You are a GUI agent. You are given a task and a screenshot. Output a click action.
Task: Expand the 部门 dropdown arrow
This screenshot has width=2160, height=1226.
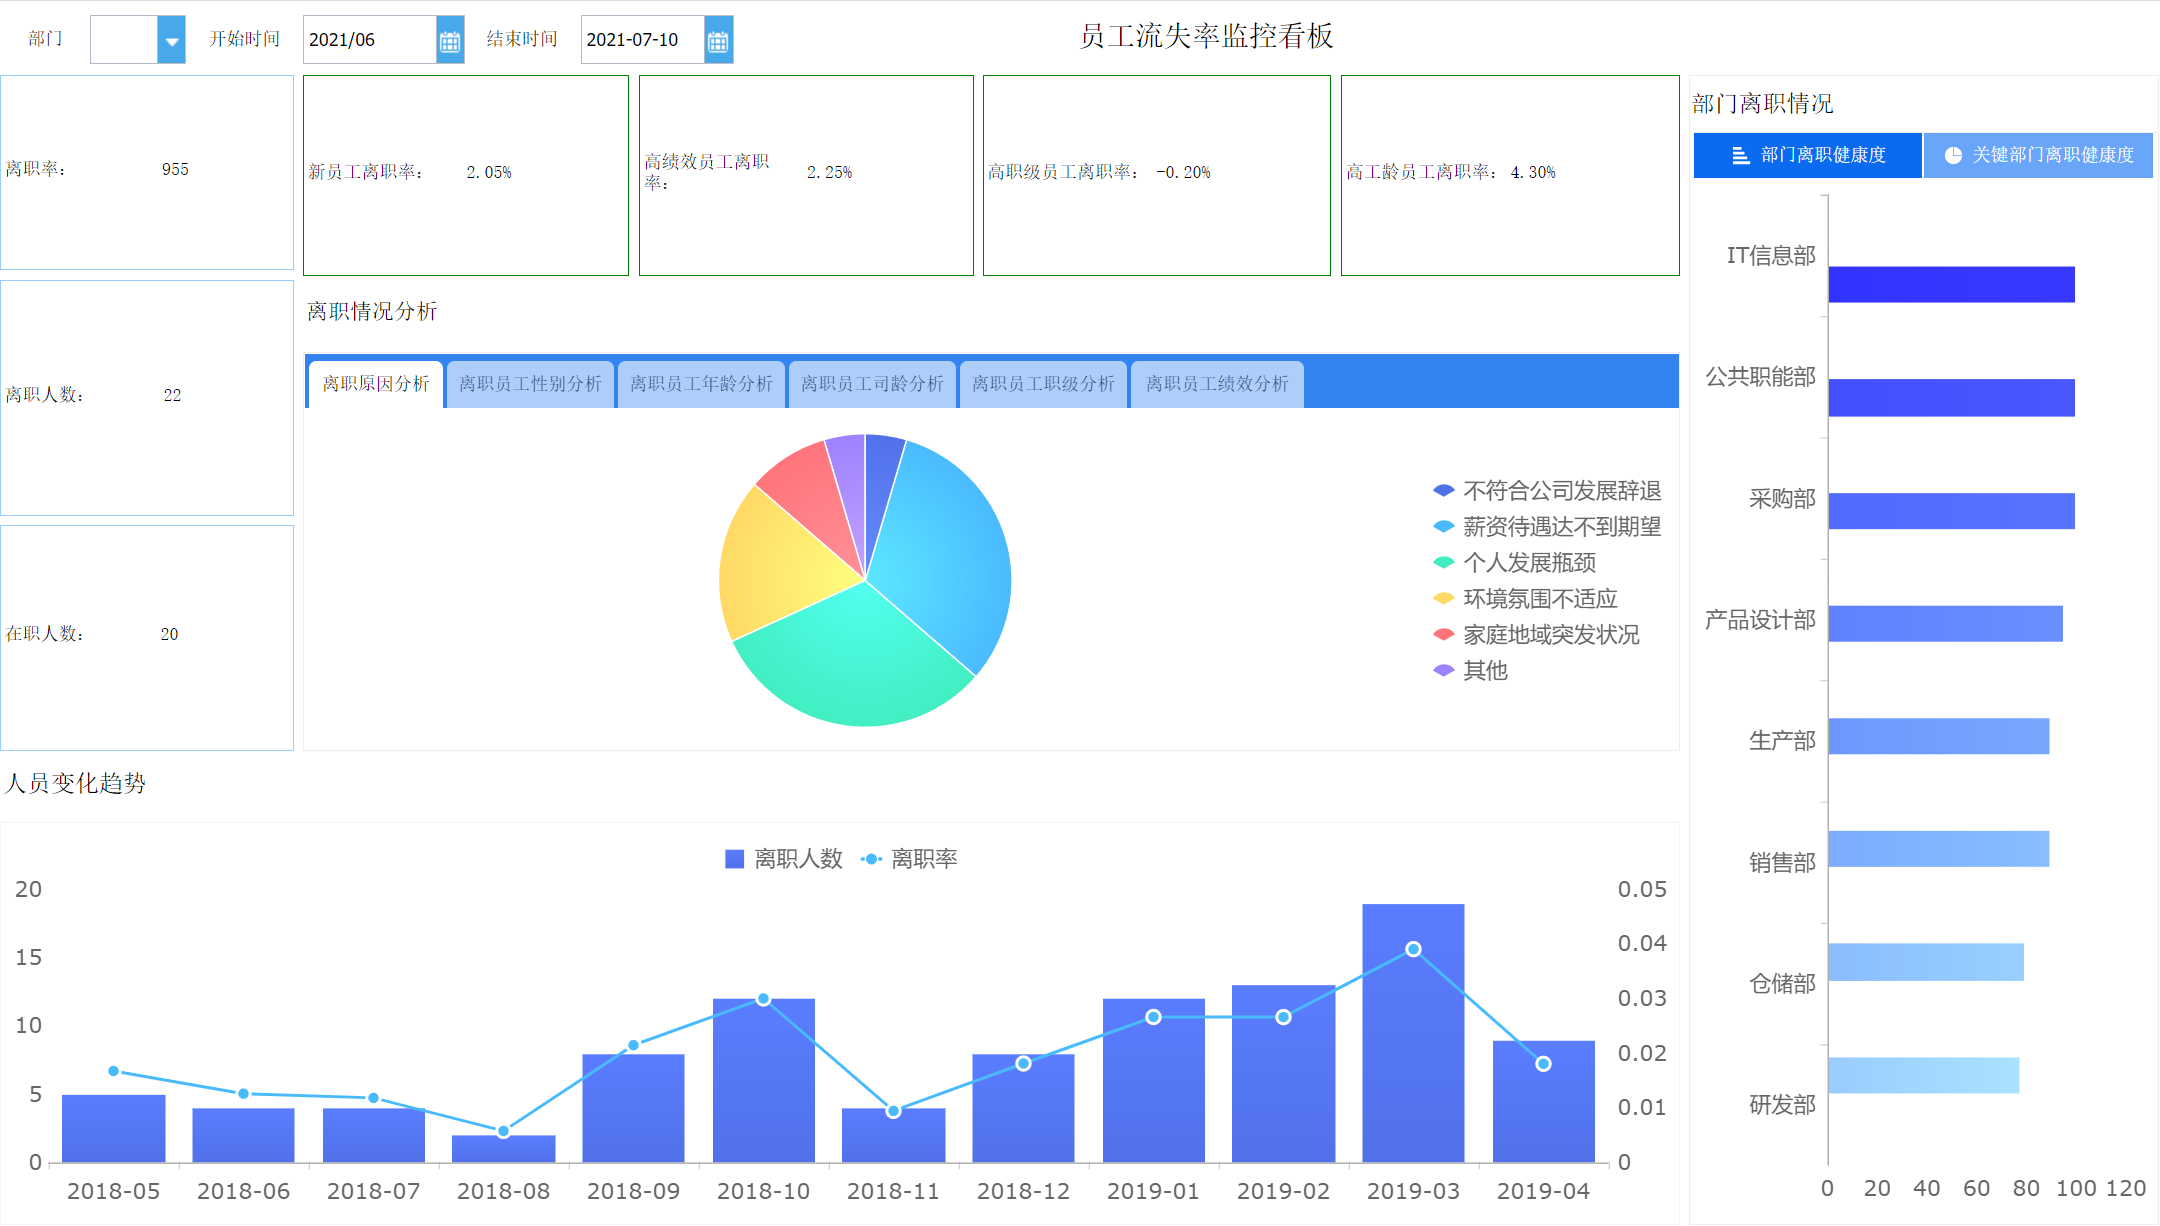171,40
